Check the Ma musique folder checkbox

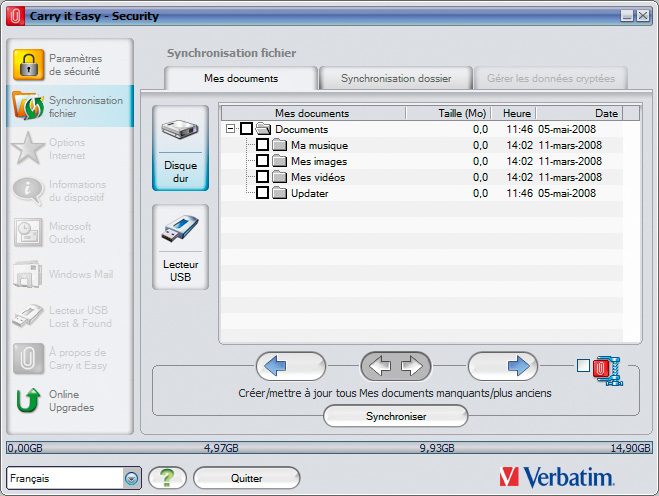(x=262, y=145)
